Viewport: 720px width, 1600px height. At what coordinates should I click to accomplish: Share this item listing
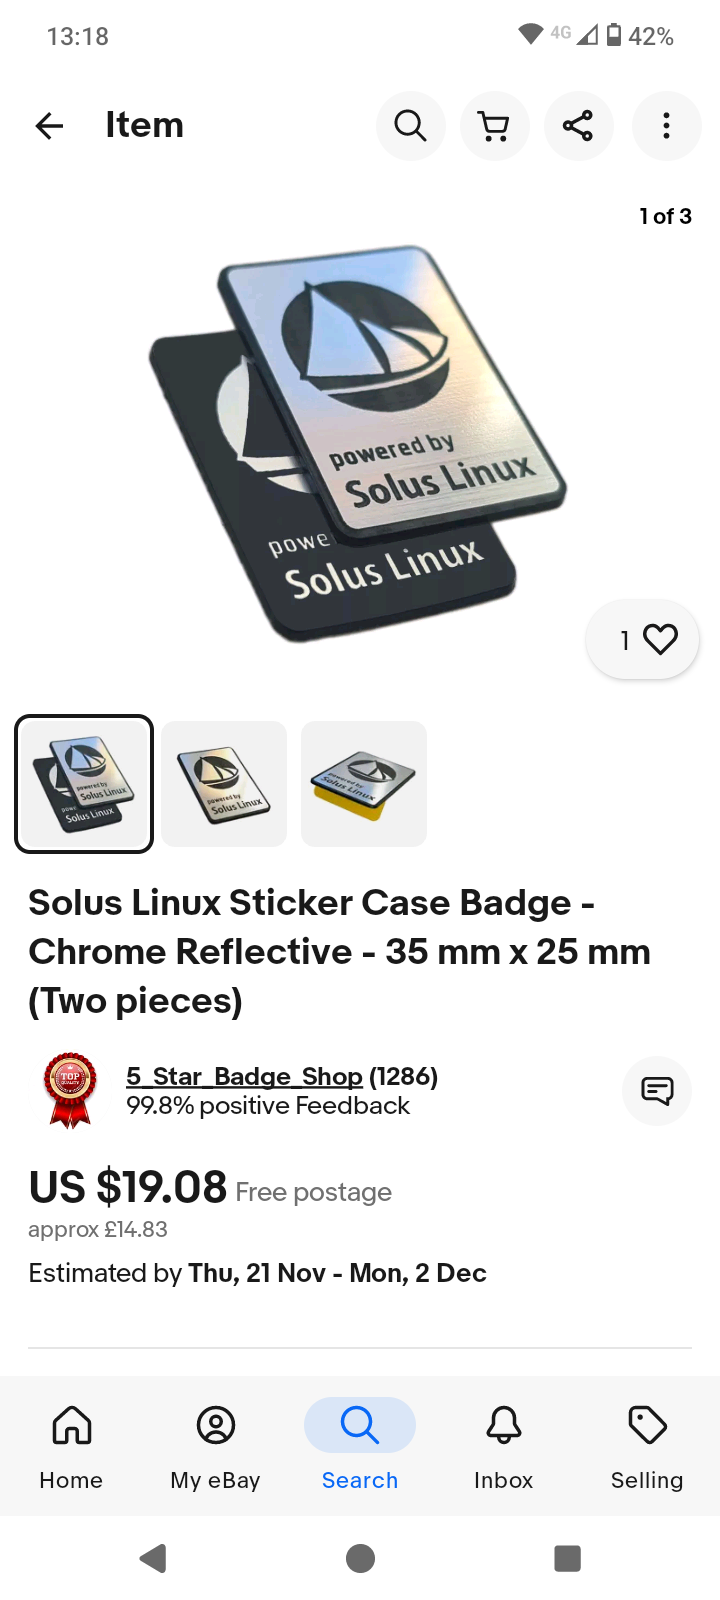[x=578, y=126]
